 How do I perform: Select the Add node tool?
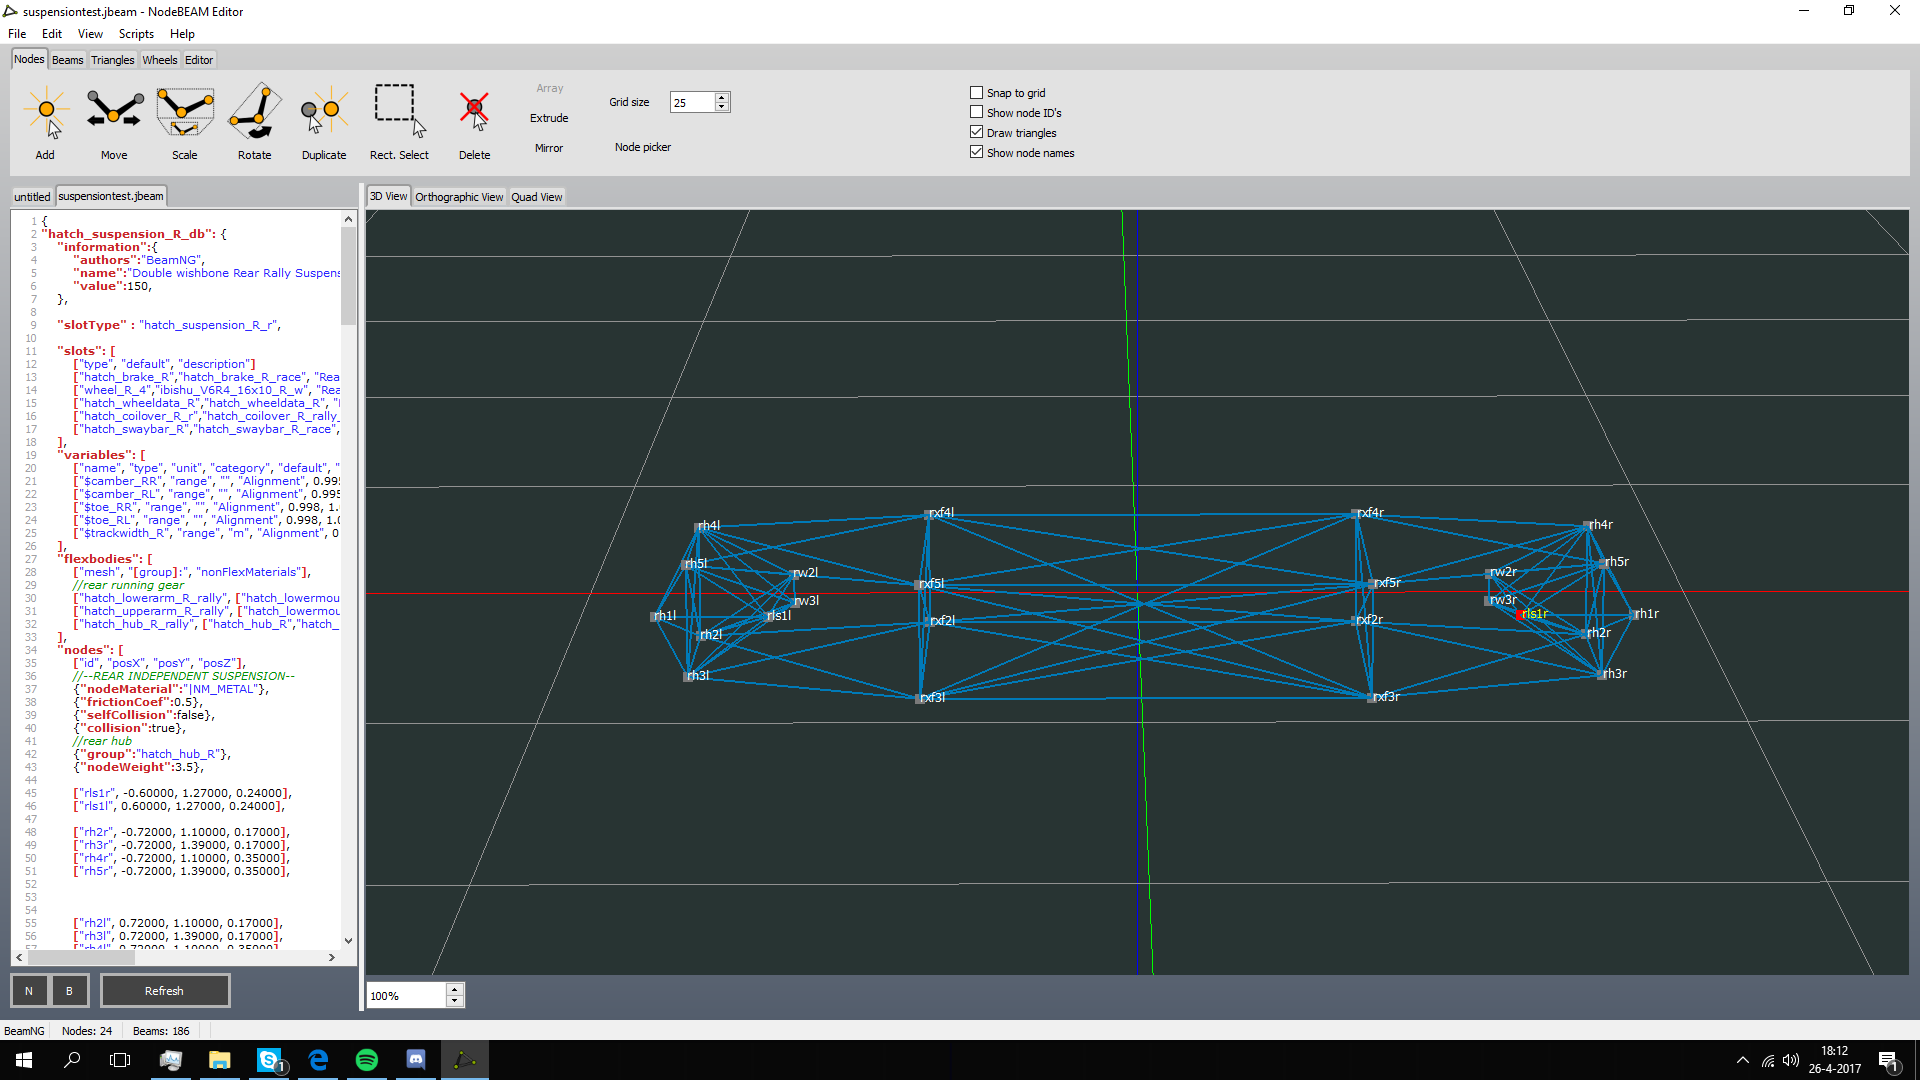[45, 122]
